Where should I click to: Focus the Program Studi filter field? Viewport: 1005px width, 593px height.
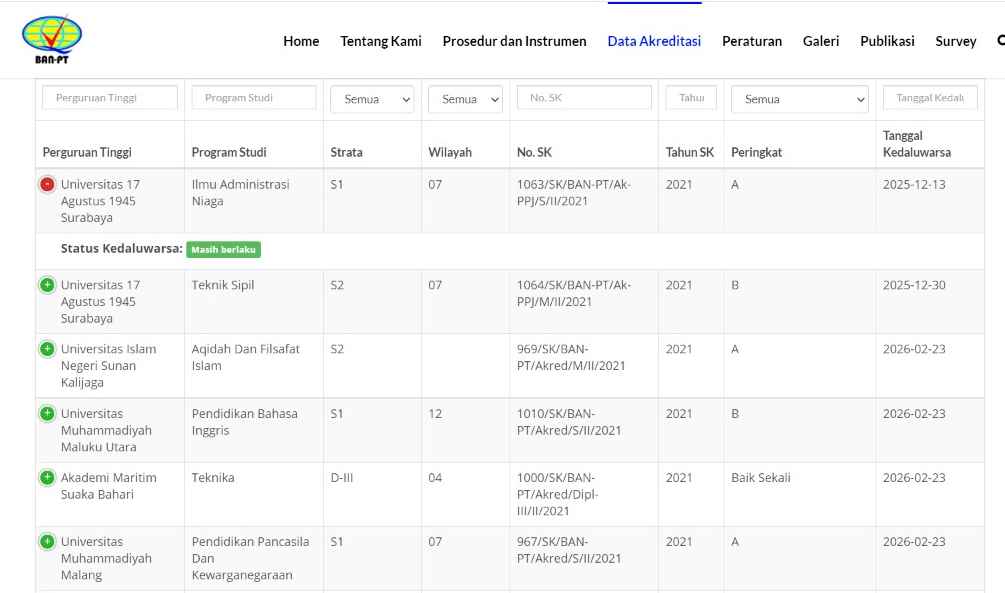[254, 98]
